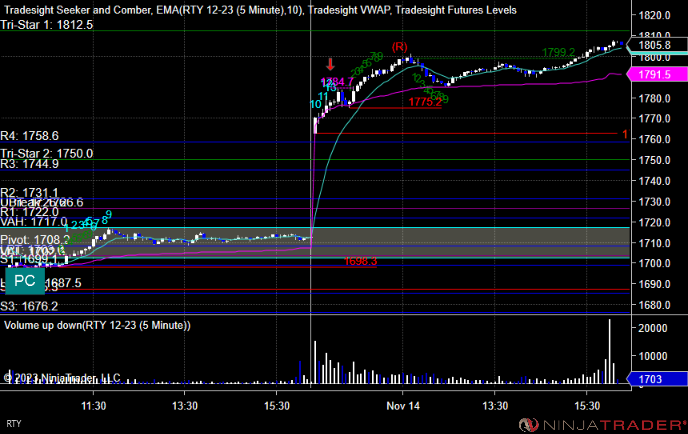The width and height of the screenshot is (688, 434).
Task: Click the 'RTY' instrument label at bottom left
Action: (x=14, y=423)
